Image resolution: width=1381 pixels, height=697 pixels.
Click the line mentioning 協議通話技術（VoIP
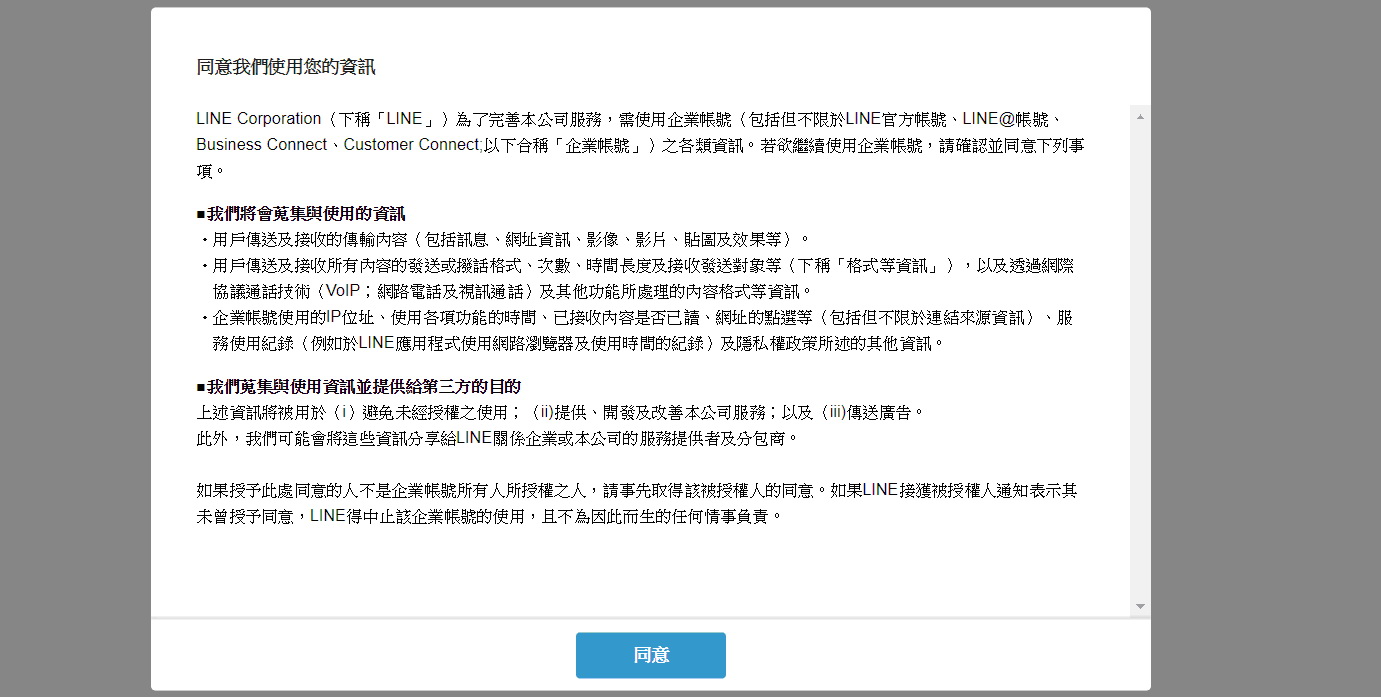click(x=512, y=291)
